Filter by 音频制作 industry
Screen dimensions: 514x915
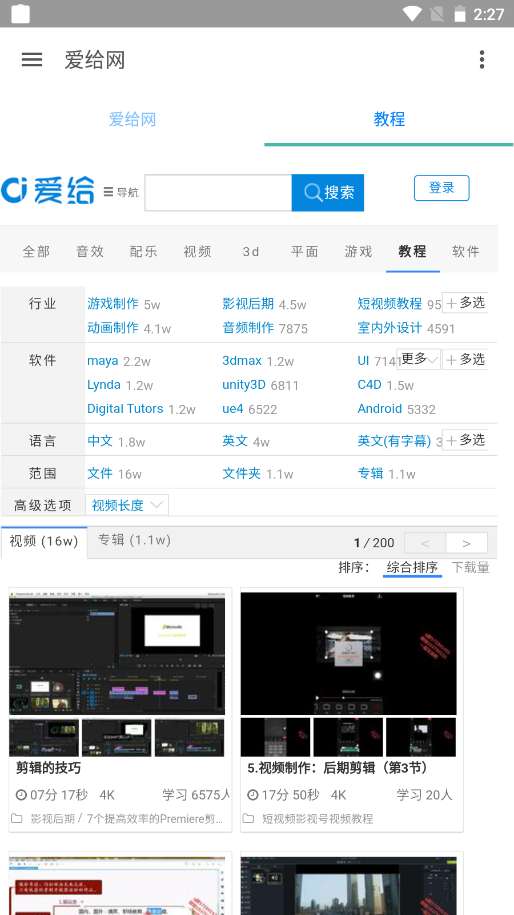coord(248,327)
